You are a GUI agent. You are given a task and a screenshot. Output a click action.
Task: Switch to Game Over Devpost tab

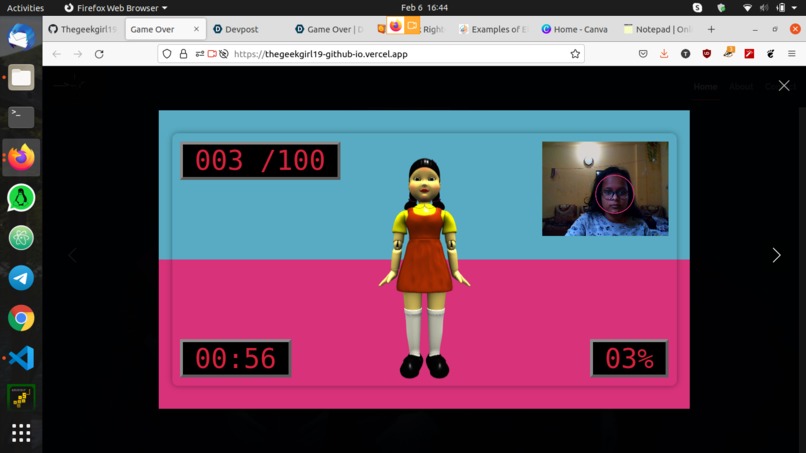[331, 29]
